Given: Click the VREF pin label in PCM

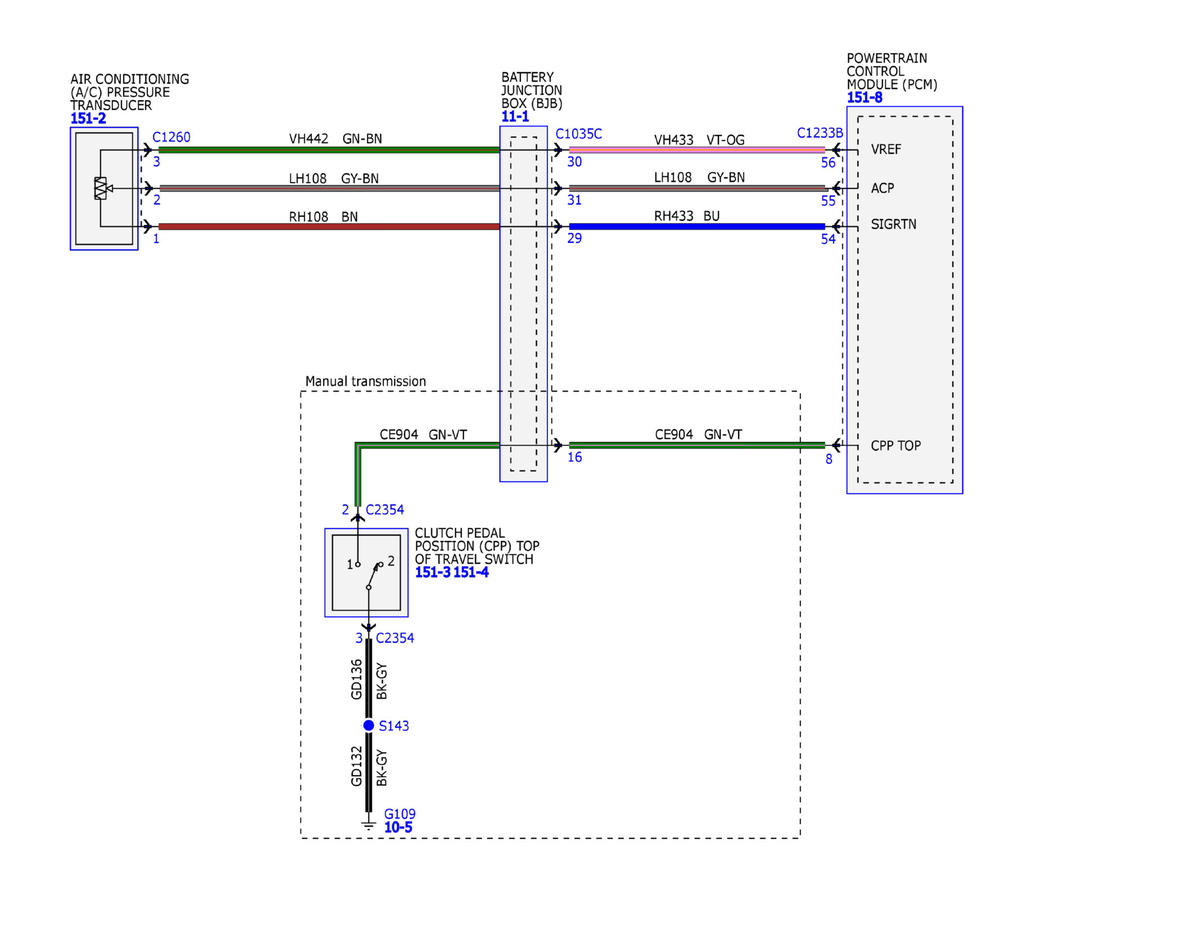Looking at the screenshot, I should tap(886, 150).
